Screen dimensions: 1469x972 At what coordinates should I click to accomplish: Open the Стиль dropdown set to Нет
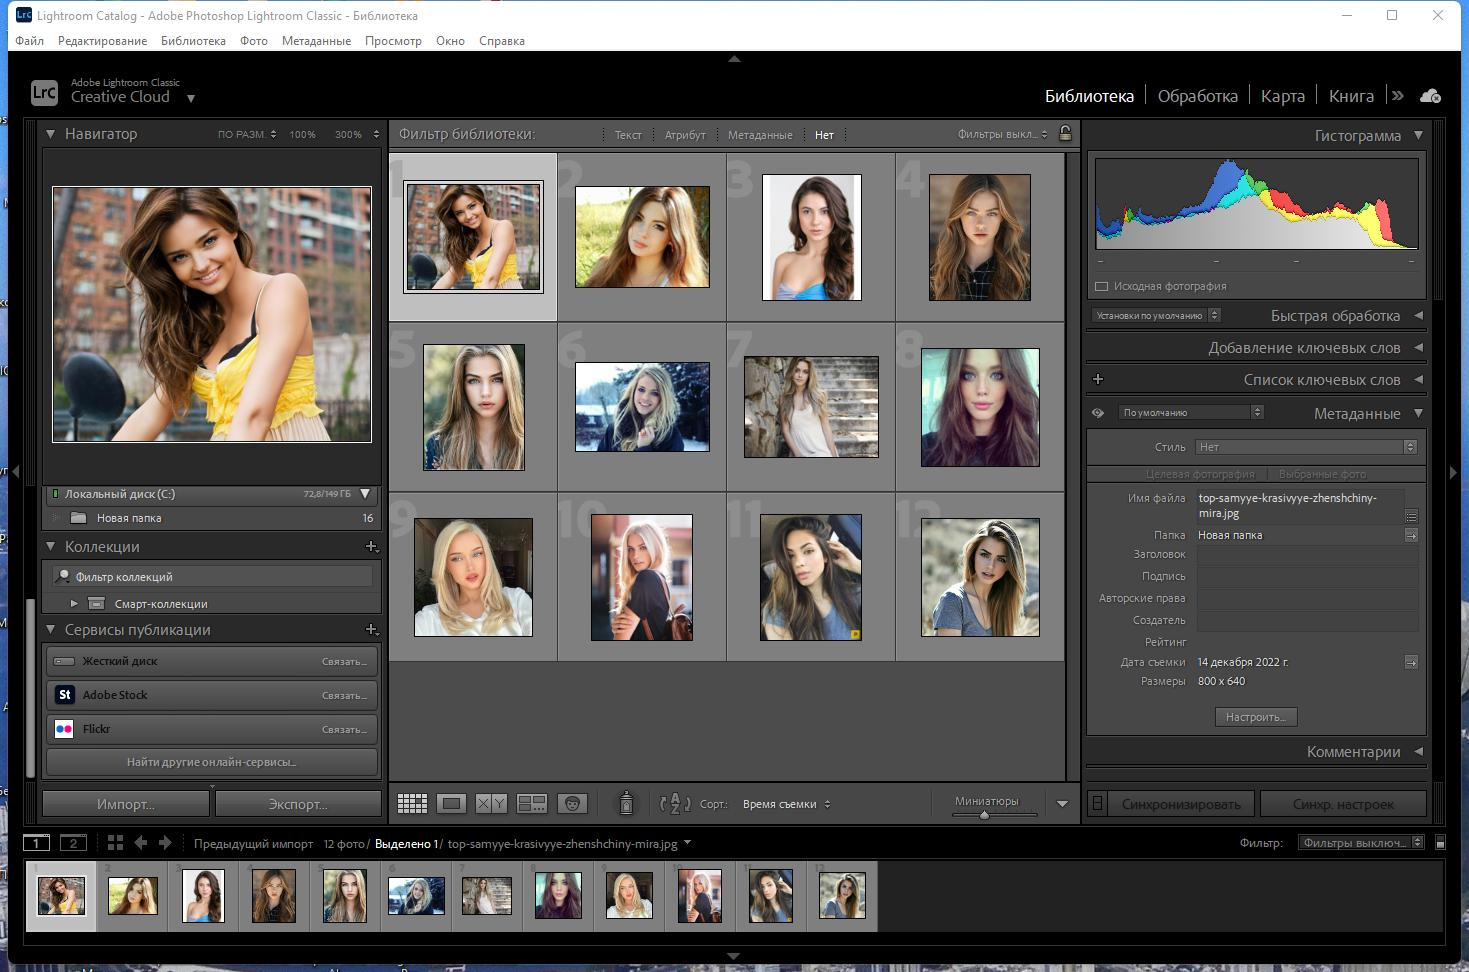(x=1307, y=447)
